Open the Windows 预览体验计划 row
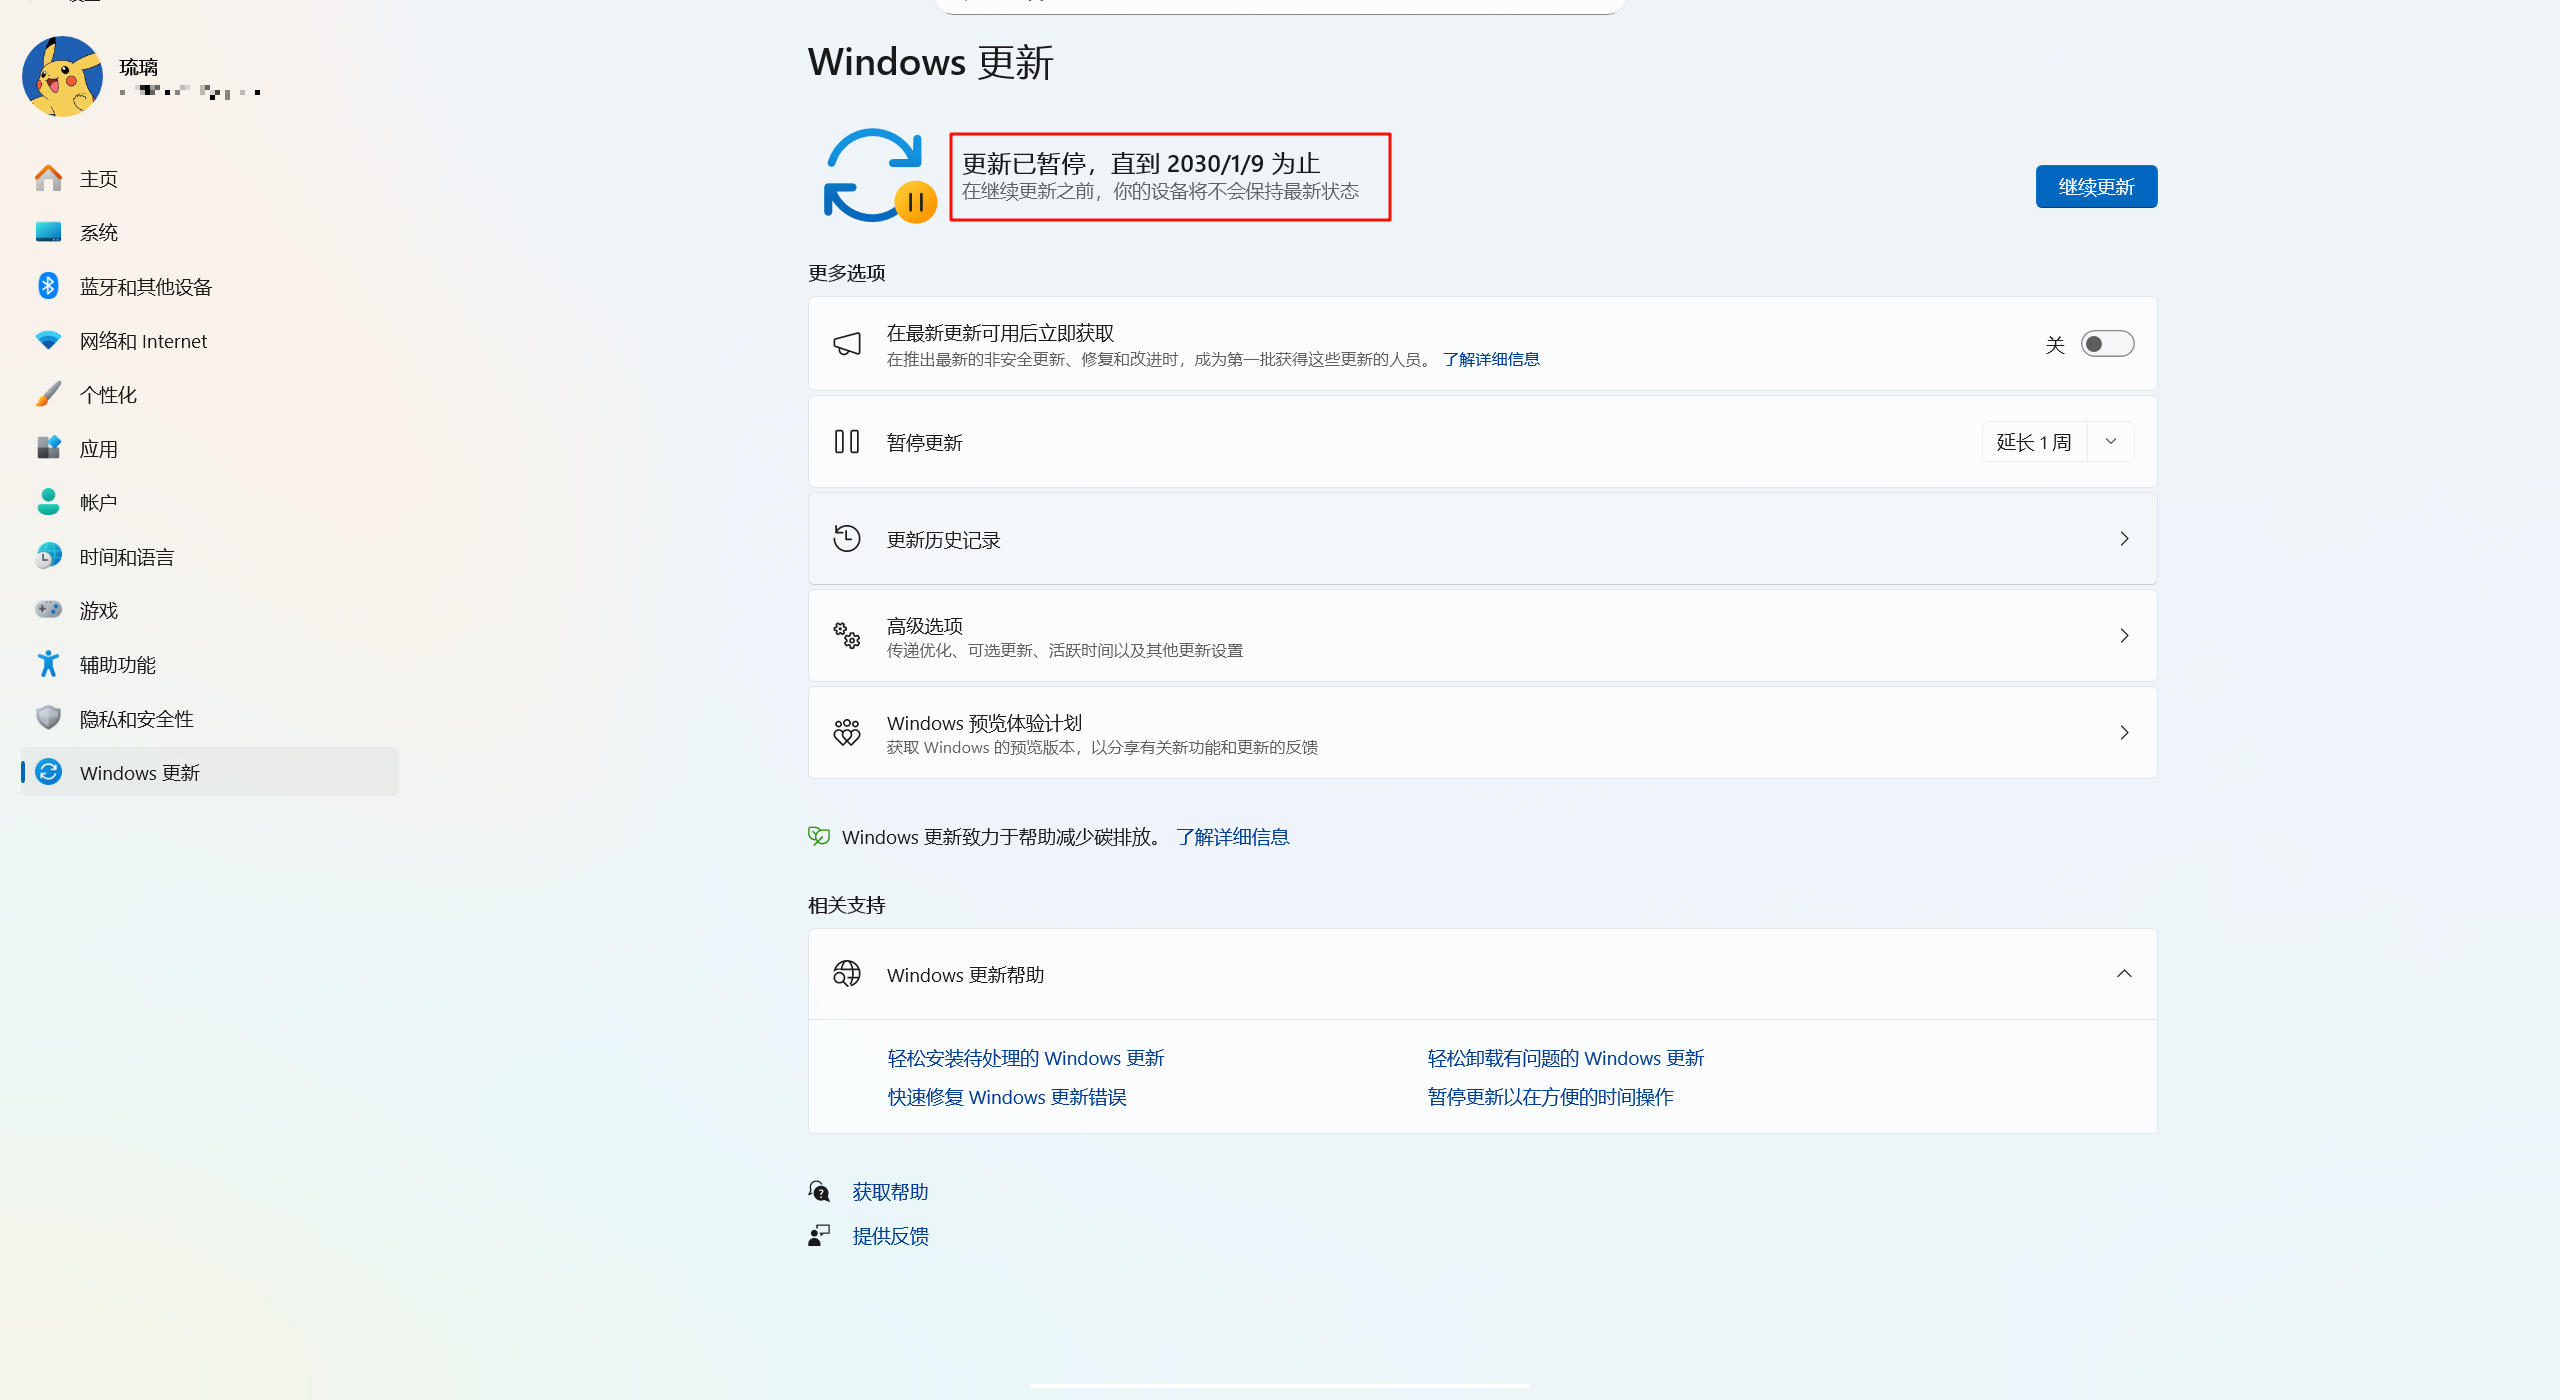The image size is (2560, 1400). point(1482,733)
